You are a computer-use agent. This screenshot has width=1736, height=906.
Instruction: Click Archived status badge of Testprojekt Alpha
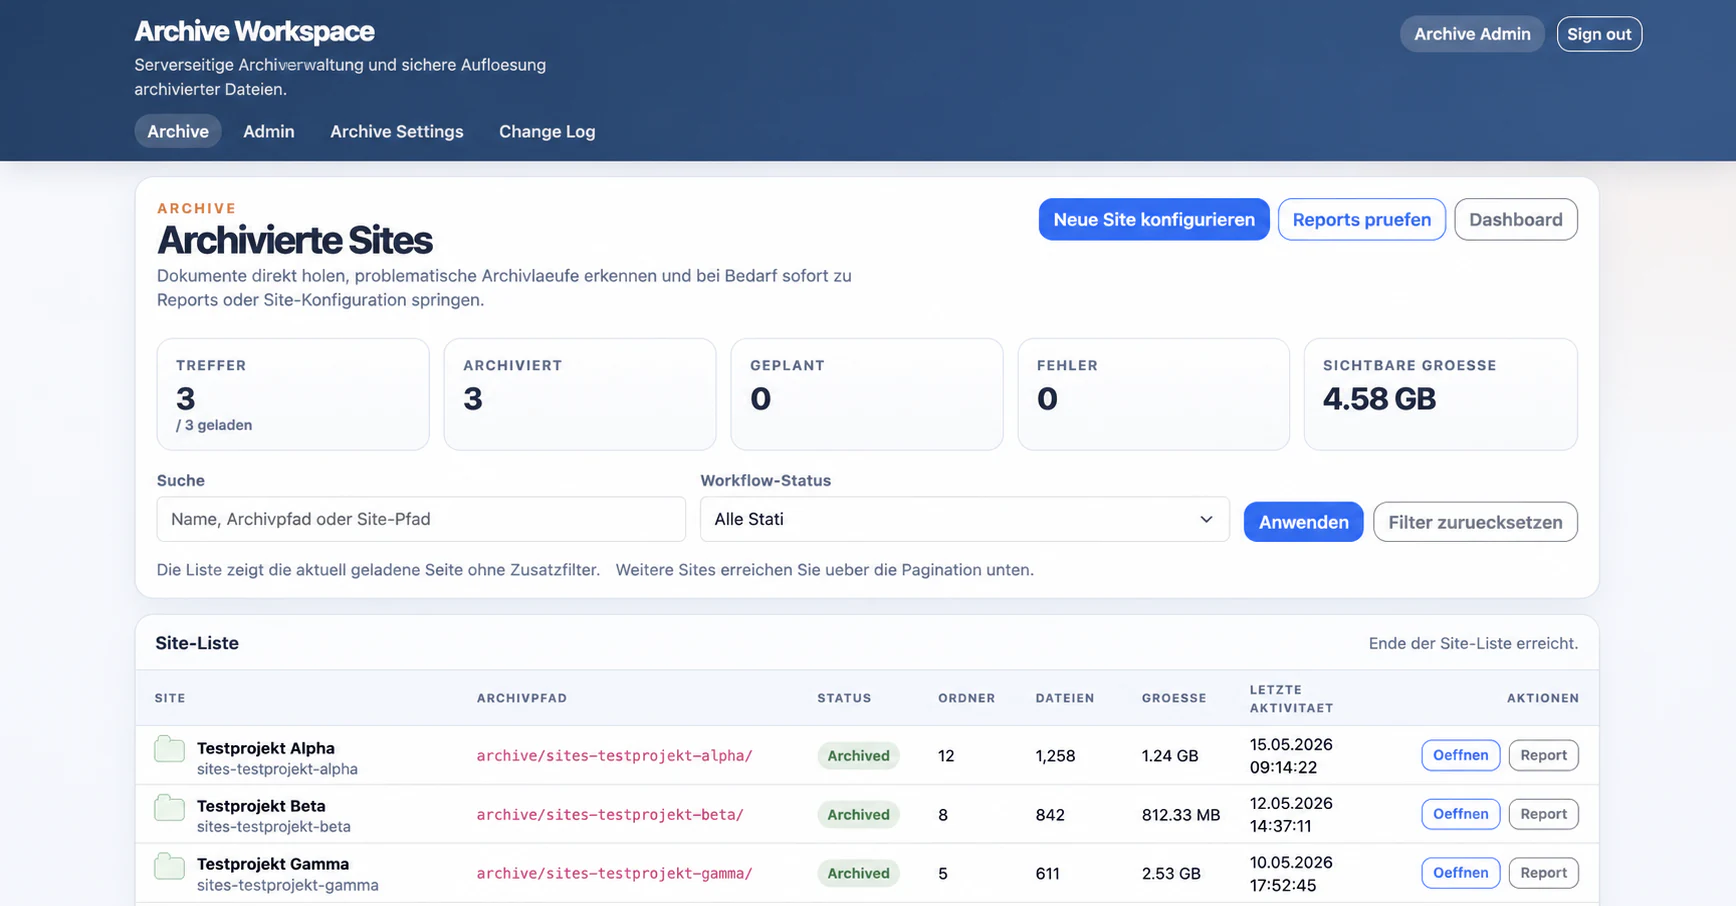(x=858, y=756)
